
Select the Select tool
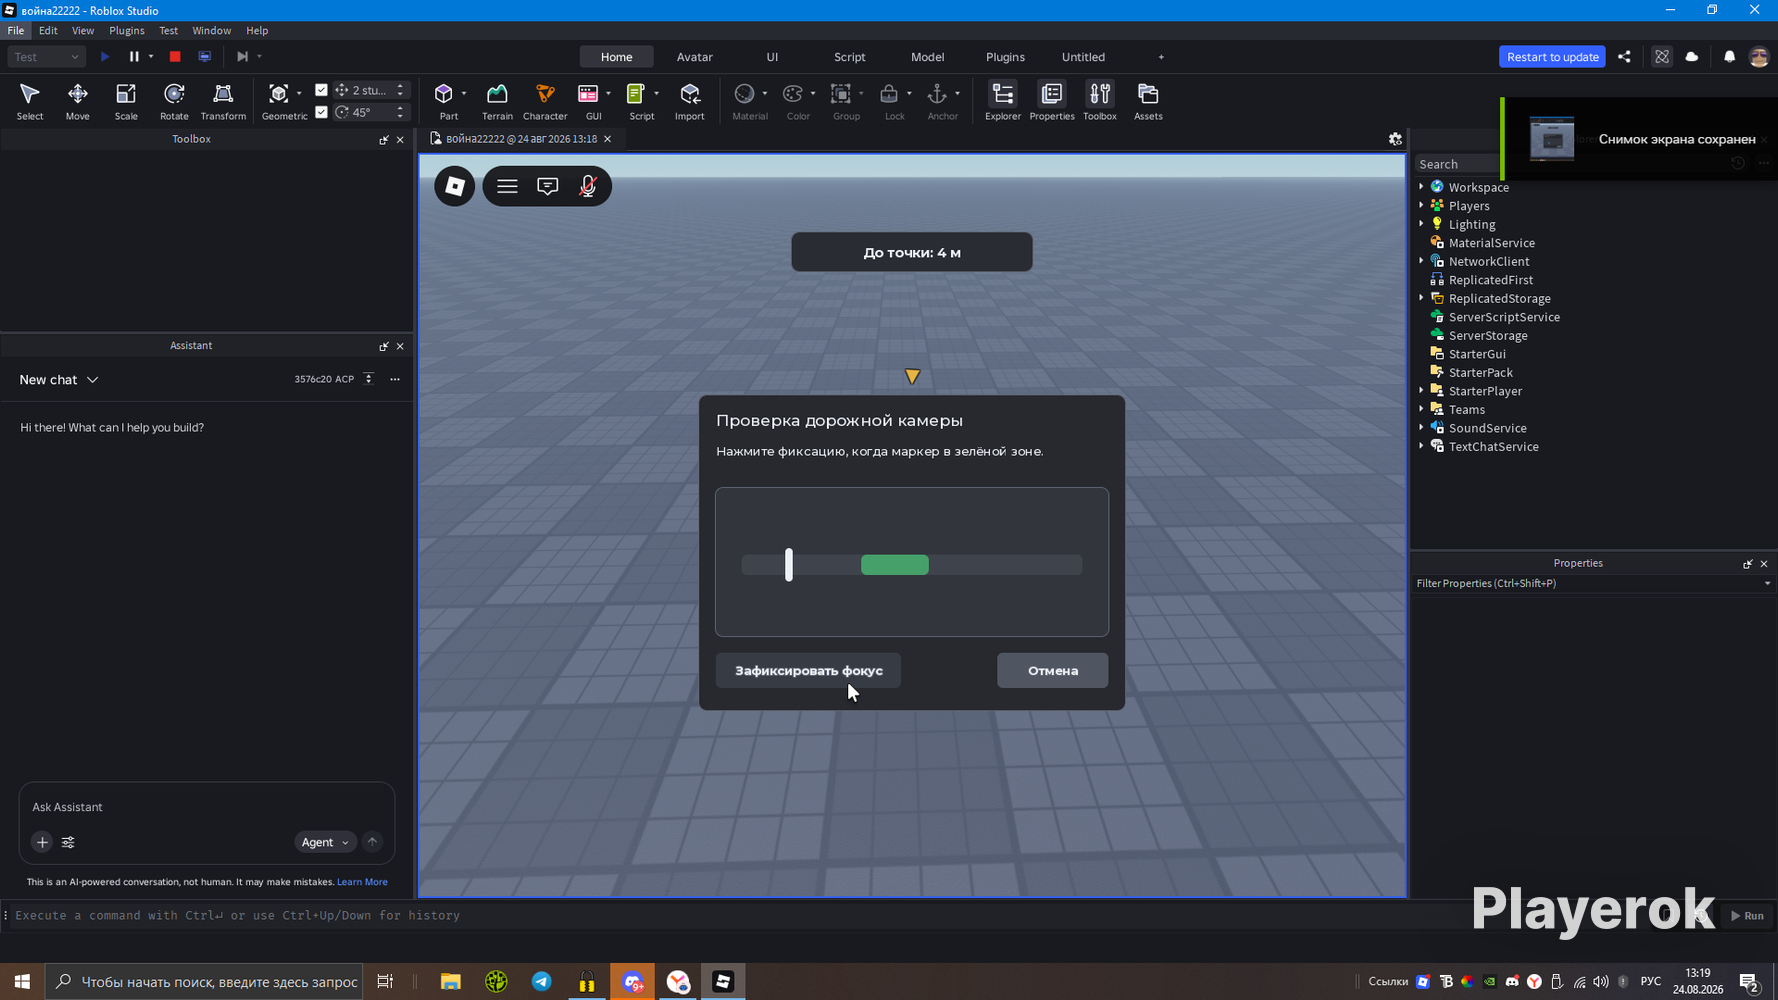click(x=30, y=101)
